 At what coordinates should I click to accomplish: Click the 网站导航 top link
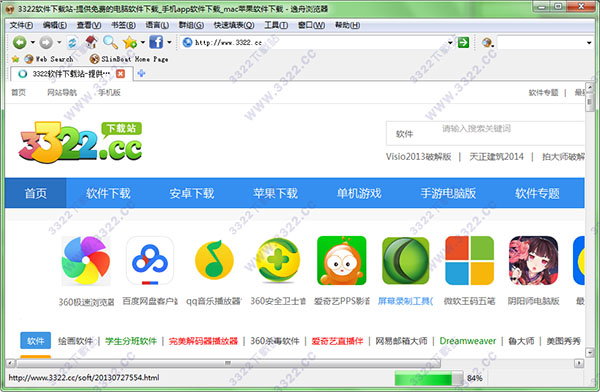point(62,92)
